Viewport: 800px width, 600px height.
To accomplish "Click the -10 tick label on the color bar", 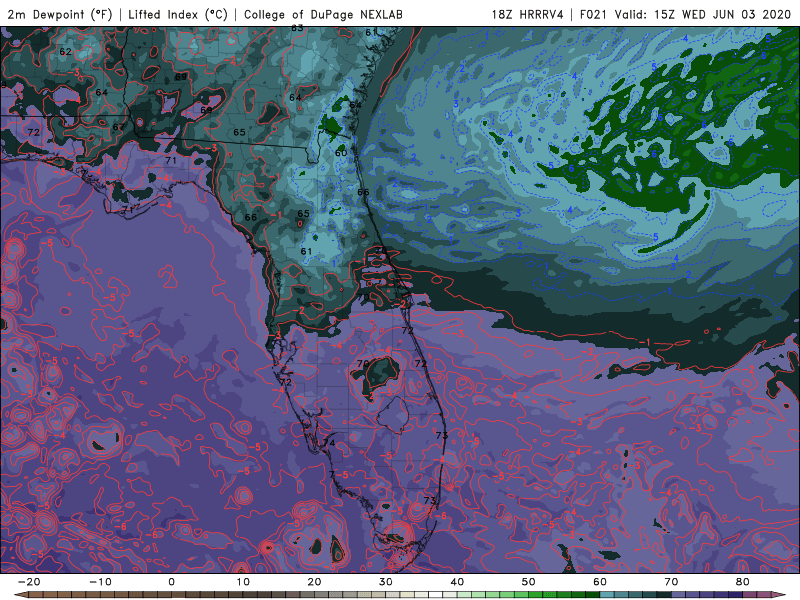I will click(100, 582).
